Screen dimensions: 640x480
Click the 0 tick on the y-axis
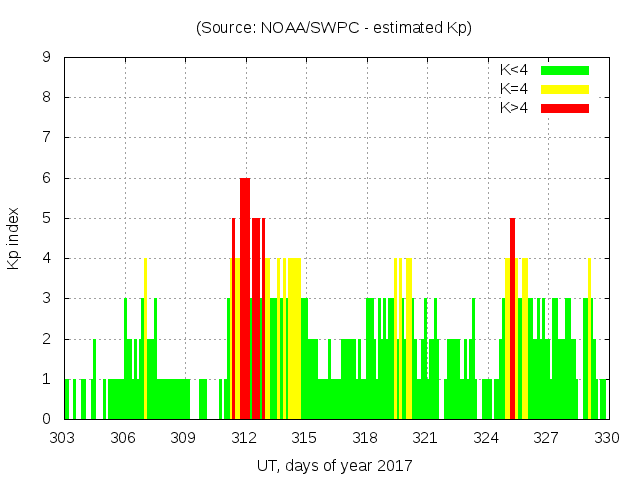pos(46,419)
